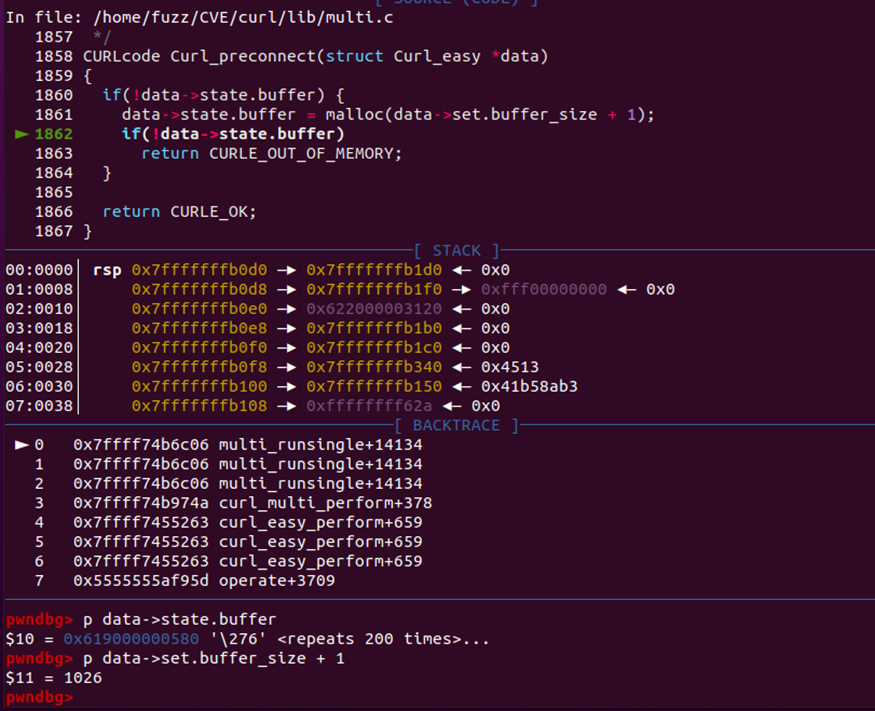The height and width of the screenshot is (711, 875).
Task: Click the BACKTRACE section header
Action: point(457,426)
